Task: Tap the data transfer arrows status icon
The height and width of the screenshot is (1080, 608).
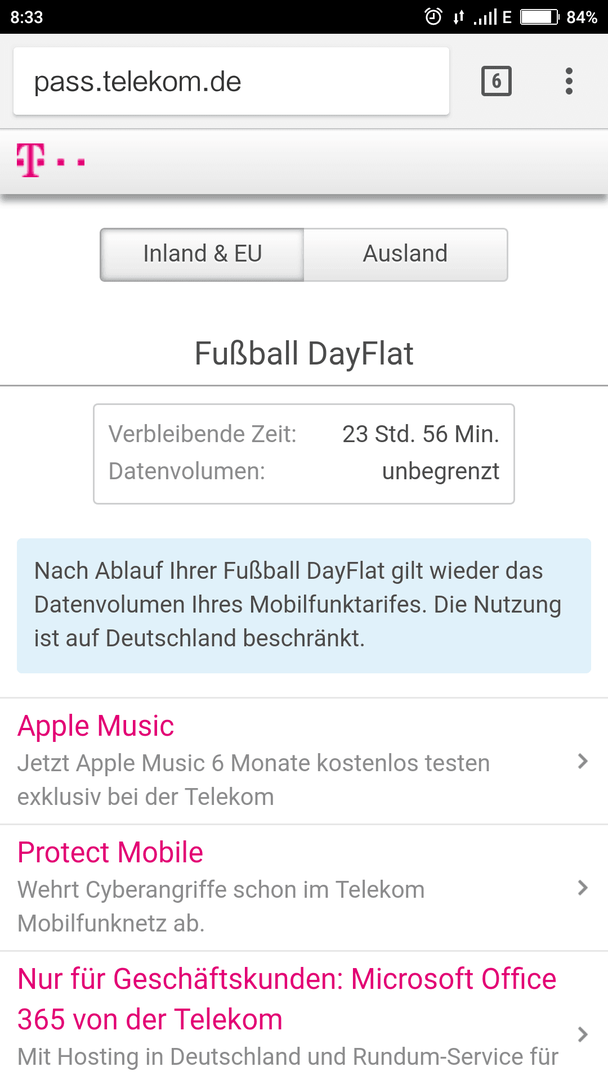Action: pyautogui.click(x=459, y=17)
